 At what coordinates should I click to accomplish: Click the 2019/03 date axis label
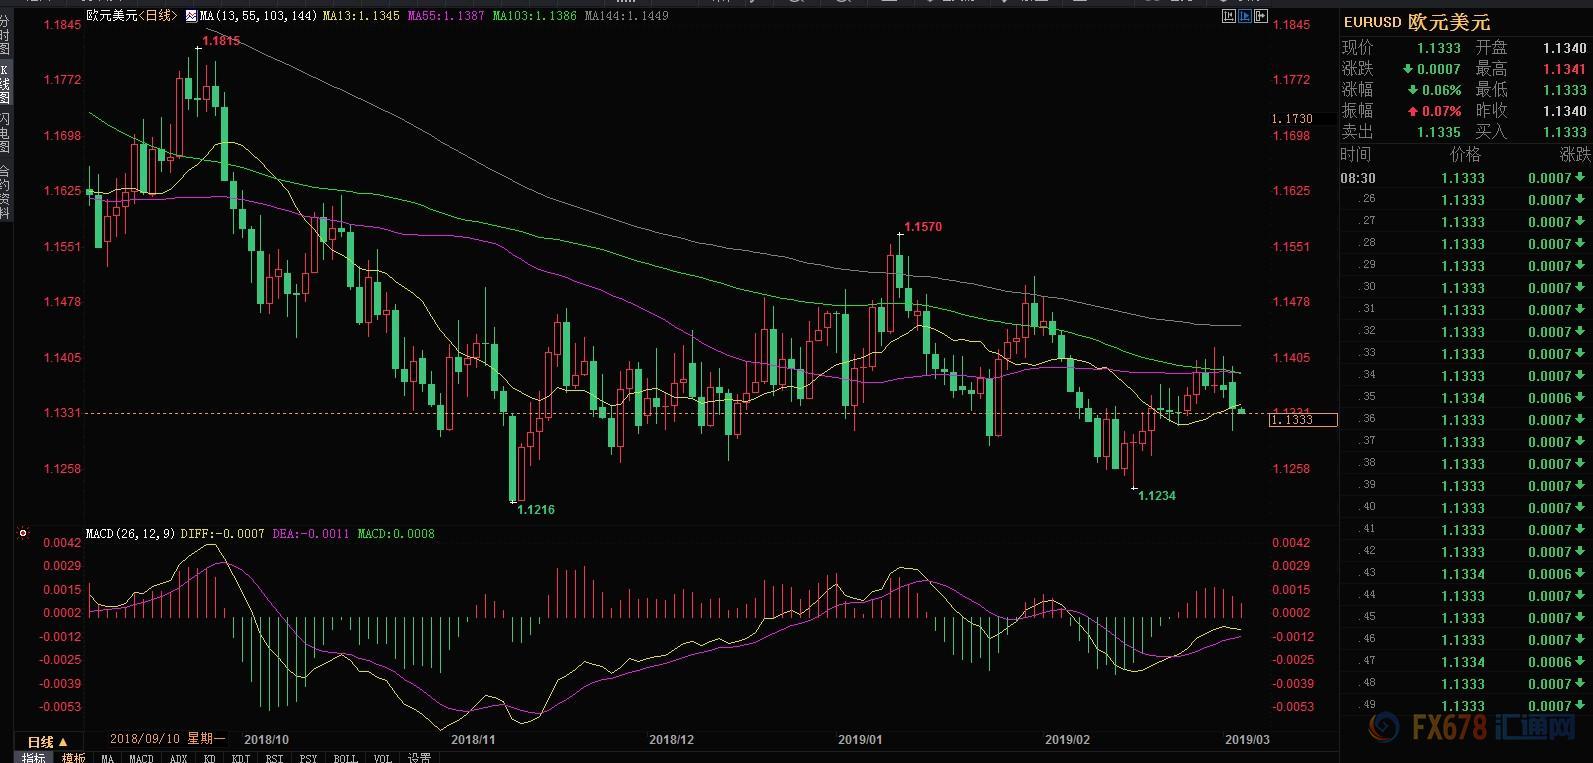pyautogui.click(x=1248, y=740)
